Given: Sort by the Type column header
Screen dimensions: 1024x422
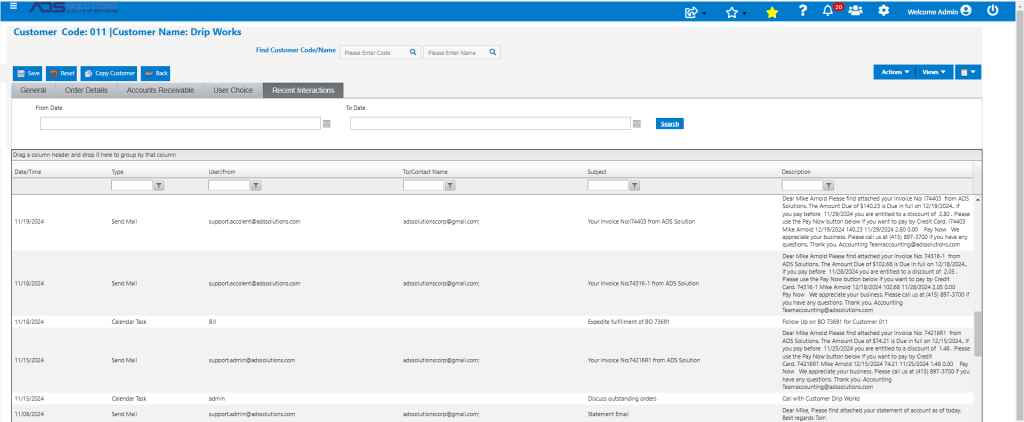Looking at the screenshot, I should tap(118, 172).
